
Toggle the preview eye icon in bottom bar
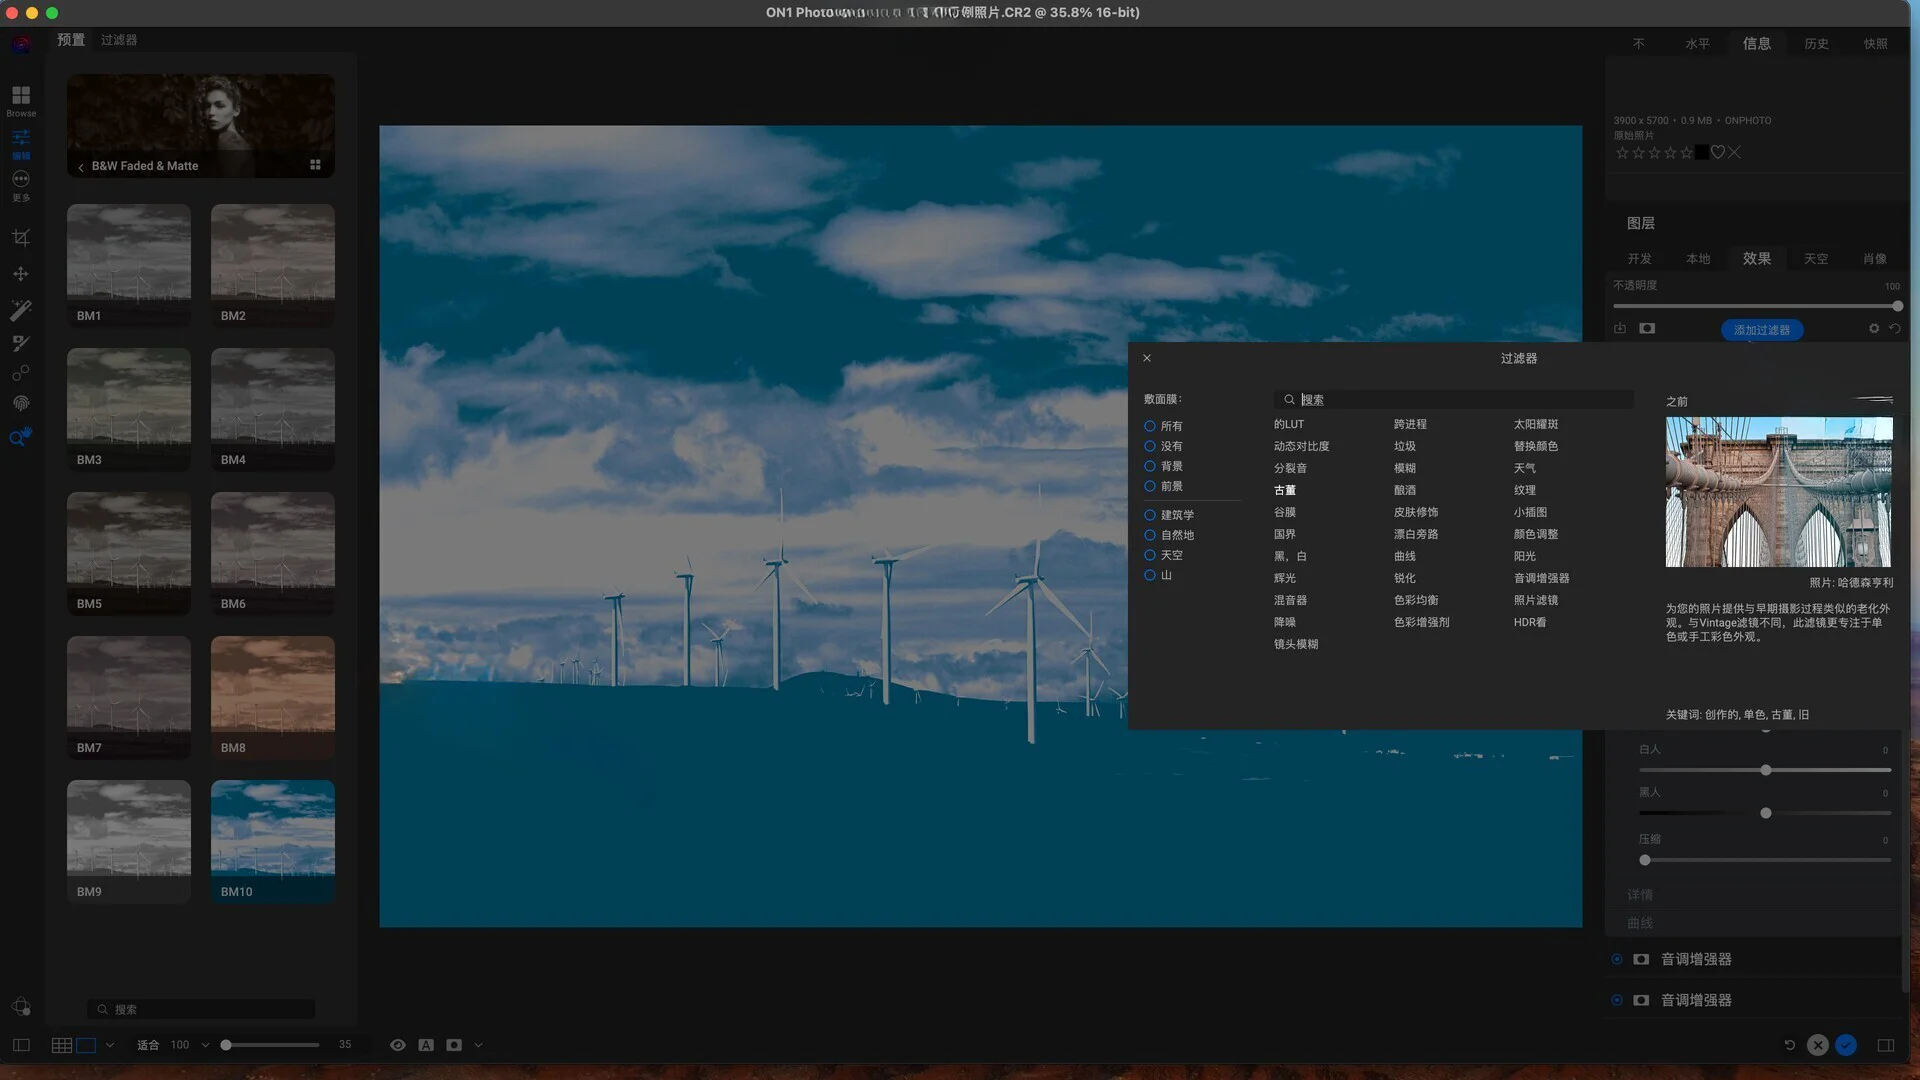[398, 1045]
